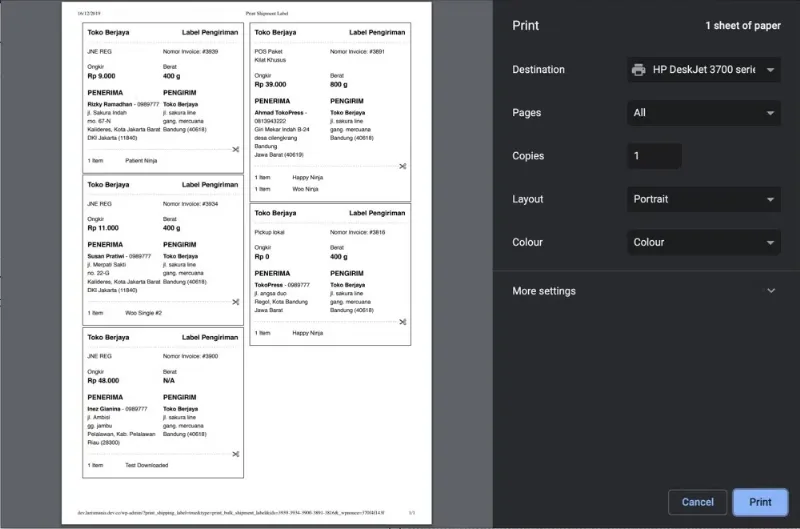Click the '1 sheet of paper' text

tap(743, 26)
